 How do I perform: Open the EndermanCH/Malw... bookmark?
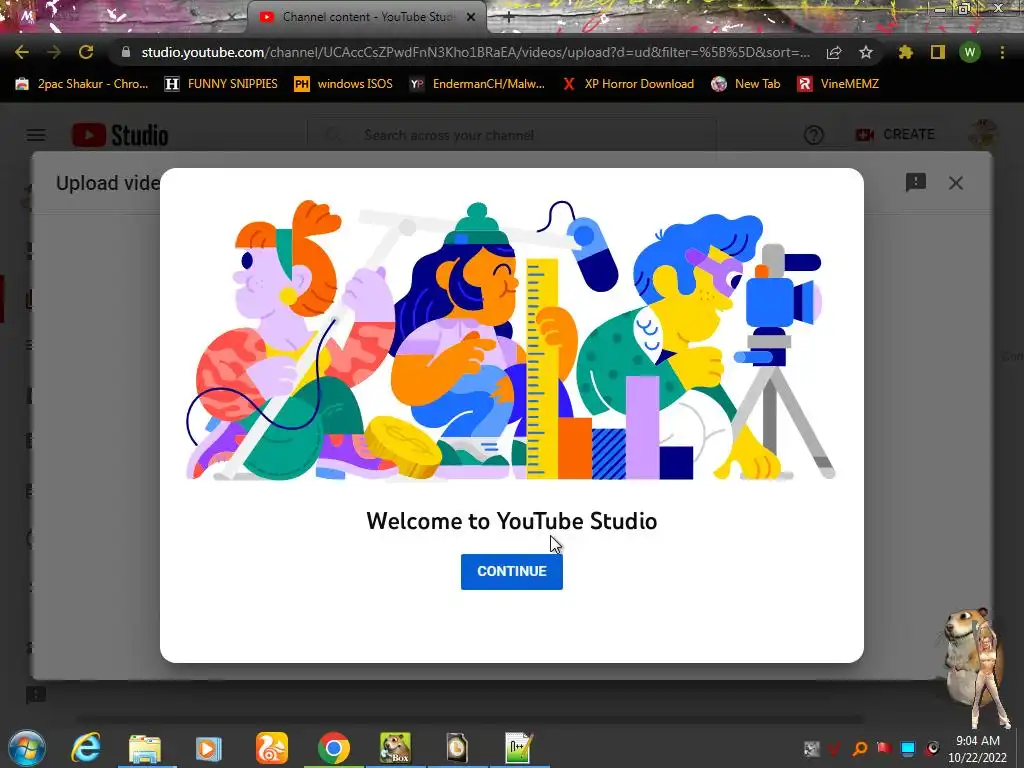477,84
